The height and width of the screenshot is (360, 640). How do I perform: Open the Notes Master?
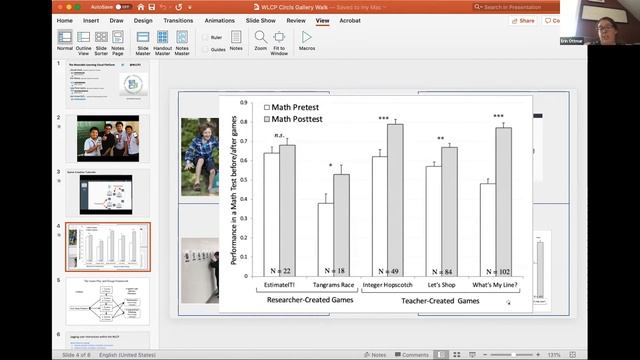pyautogui.click(x=182, y=42)
